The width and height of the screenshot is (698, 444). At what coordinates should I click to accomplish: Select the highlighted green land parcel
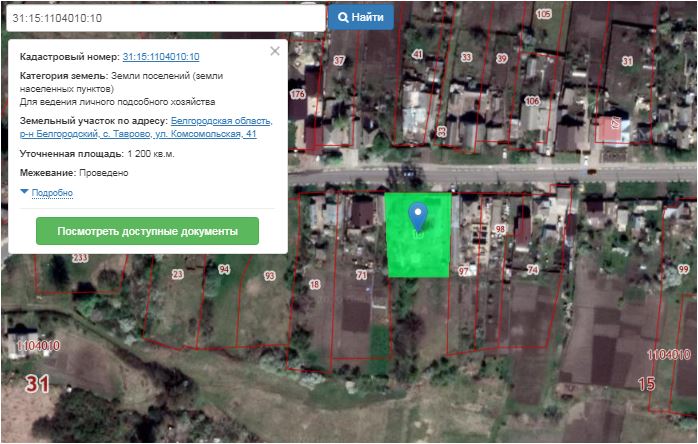click(x=418, y=235)
